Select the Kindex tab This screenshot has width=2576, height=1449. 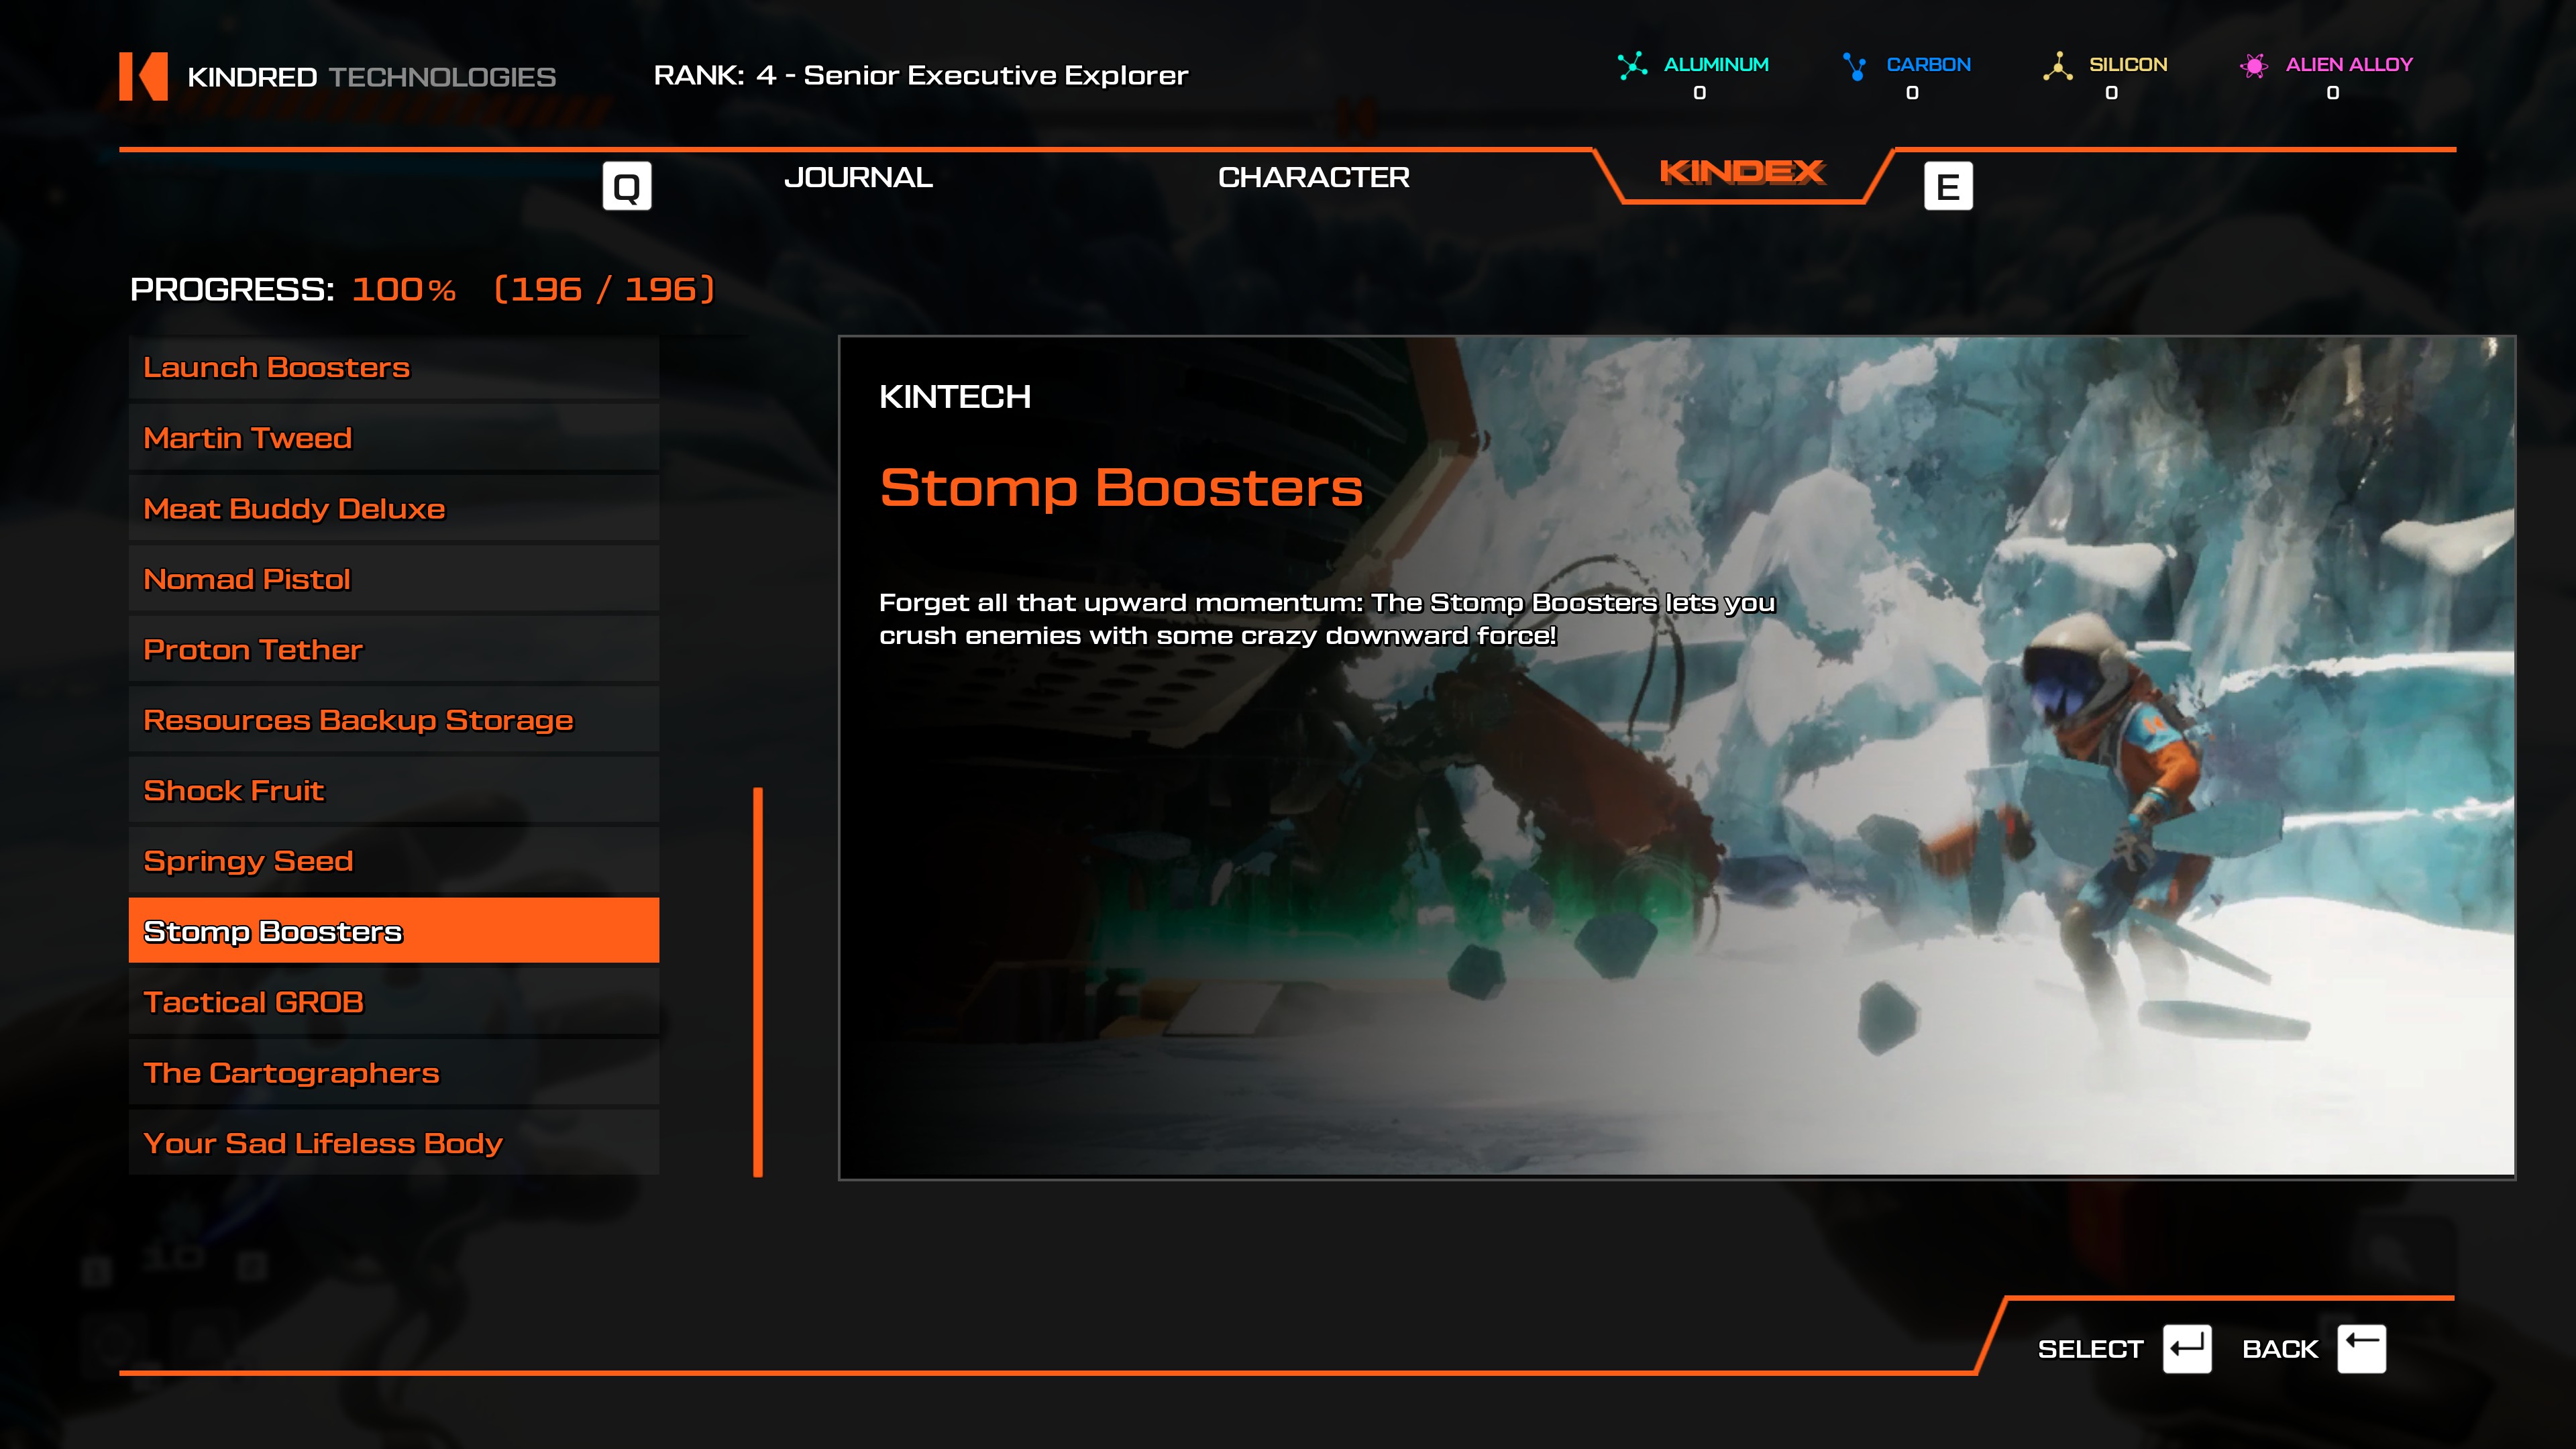pyautogui.click(x=1742, y=172)
